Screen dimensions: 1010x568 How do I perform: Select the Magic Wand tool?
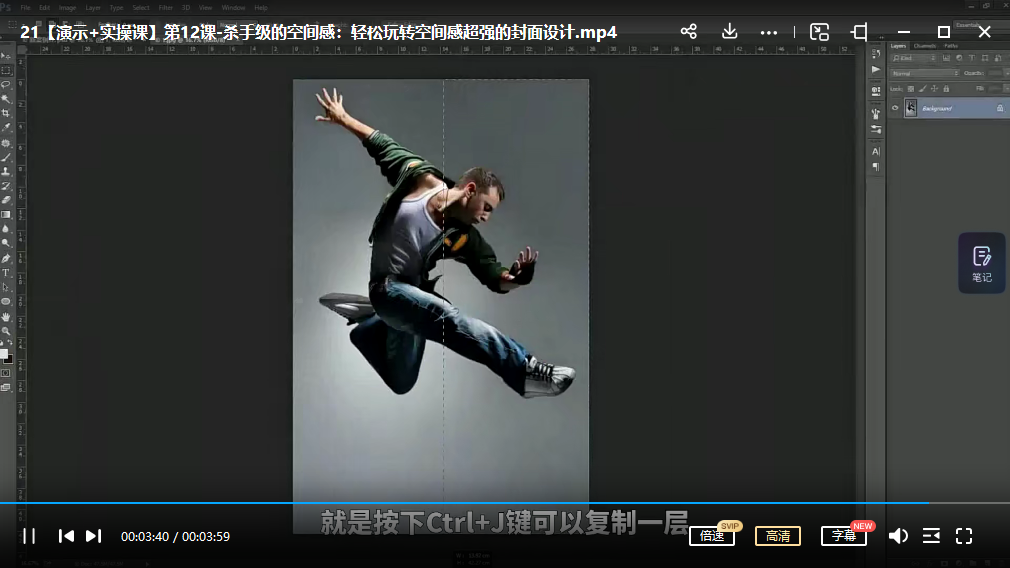click(6, 99)
